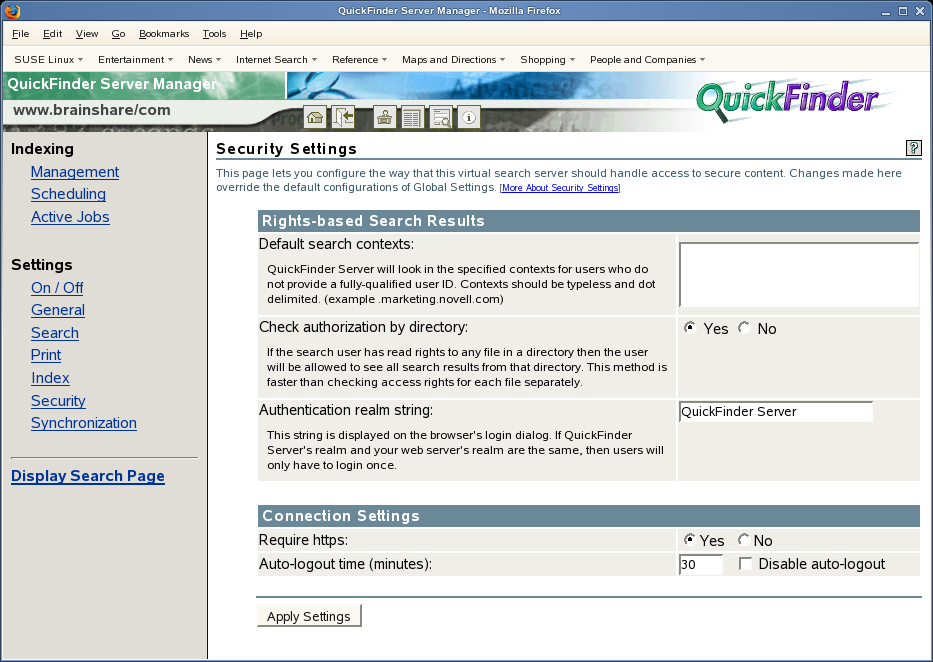Click the information (i) toolbar icon

(469, 117)
